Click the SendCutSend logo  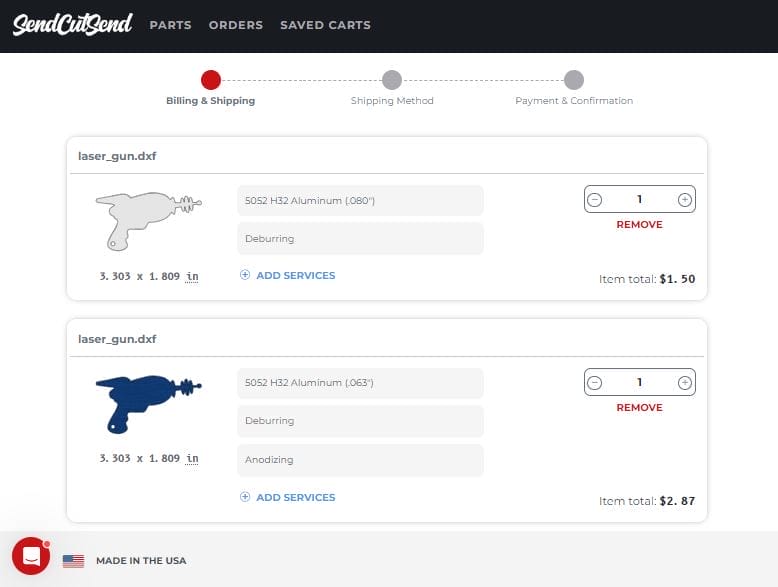72,25
